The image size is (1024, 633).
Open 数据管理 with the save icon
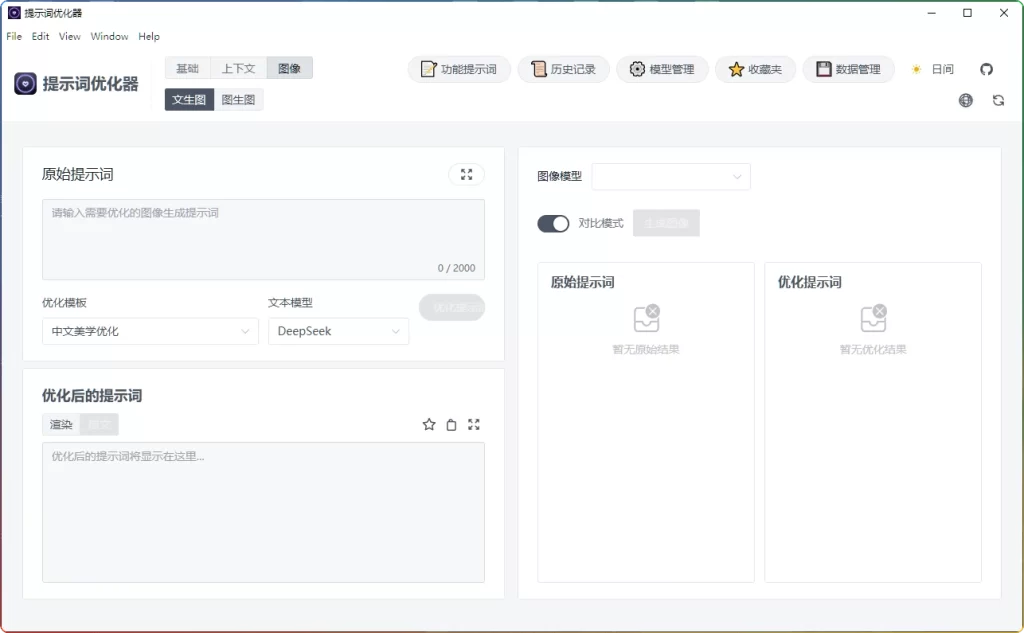click(848, 69)
